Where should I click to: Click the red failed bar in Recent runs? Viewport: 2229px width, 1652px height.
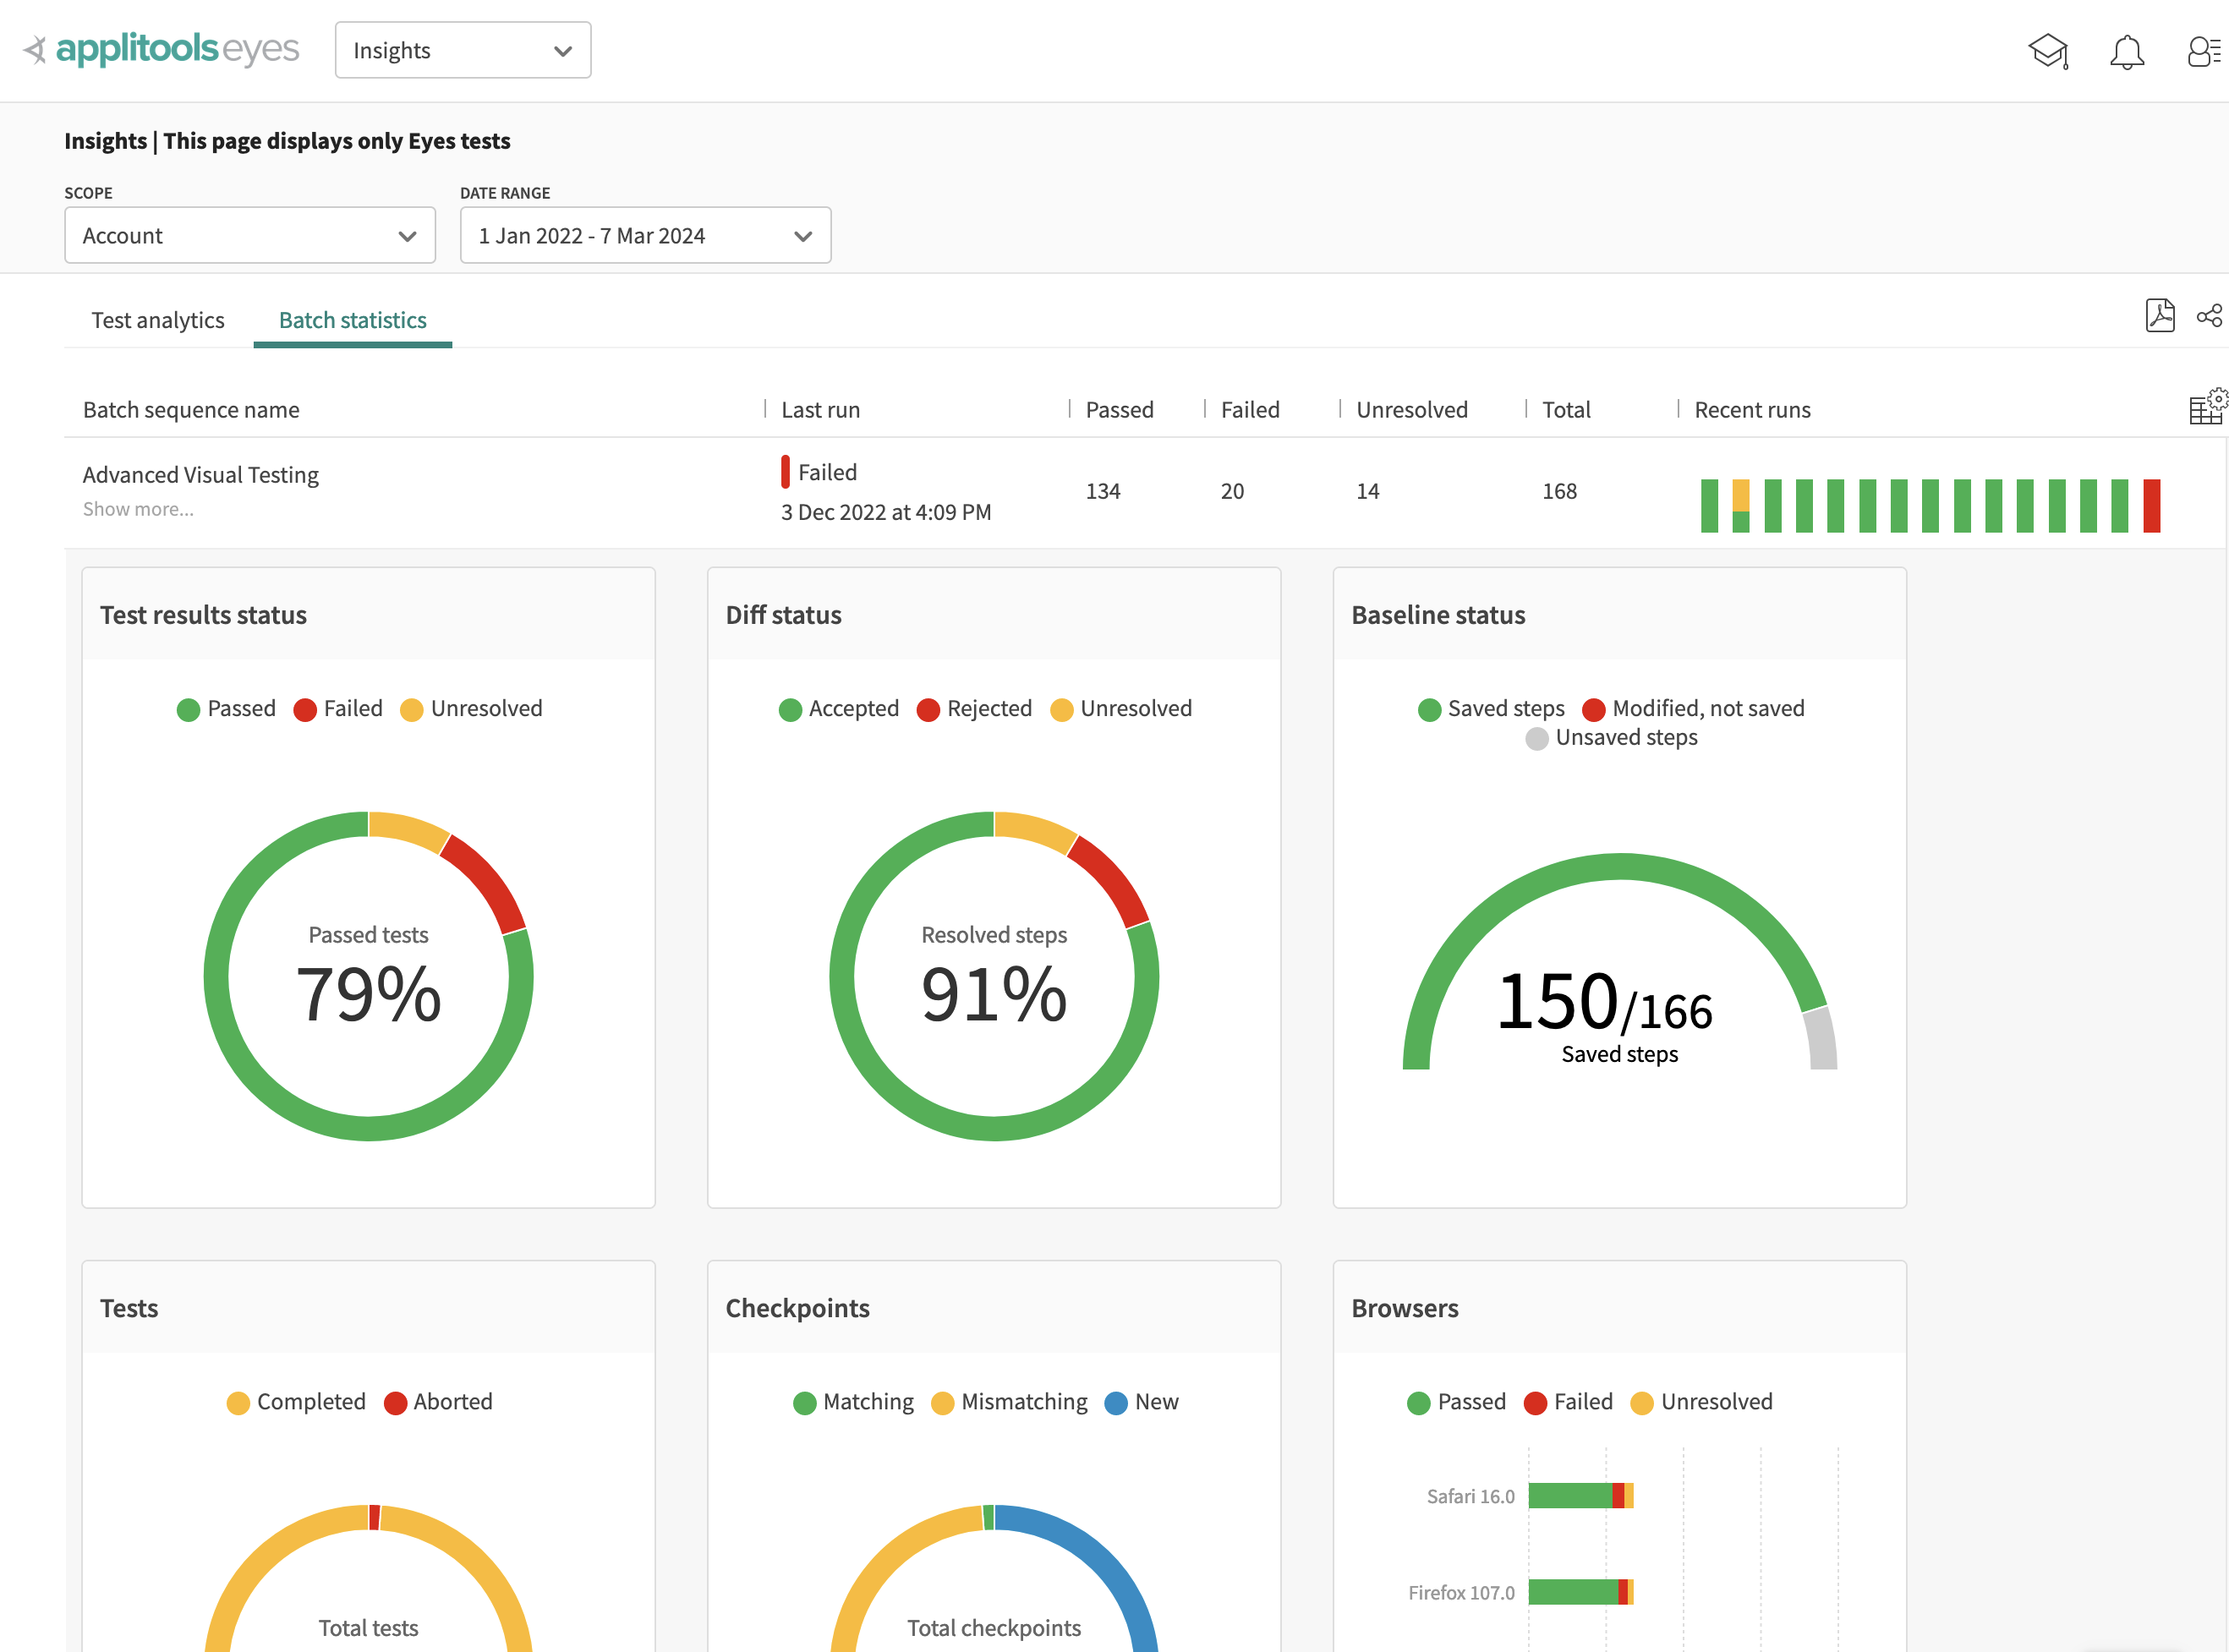pyautogui.click(x=2151, y=506)
